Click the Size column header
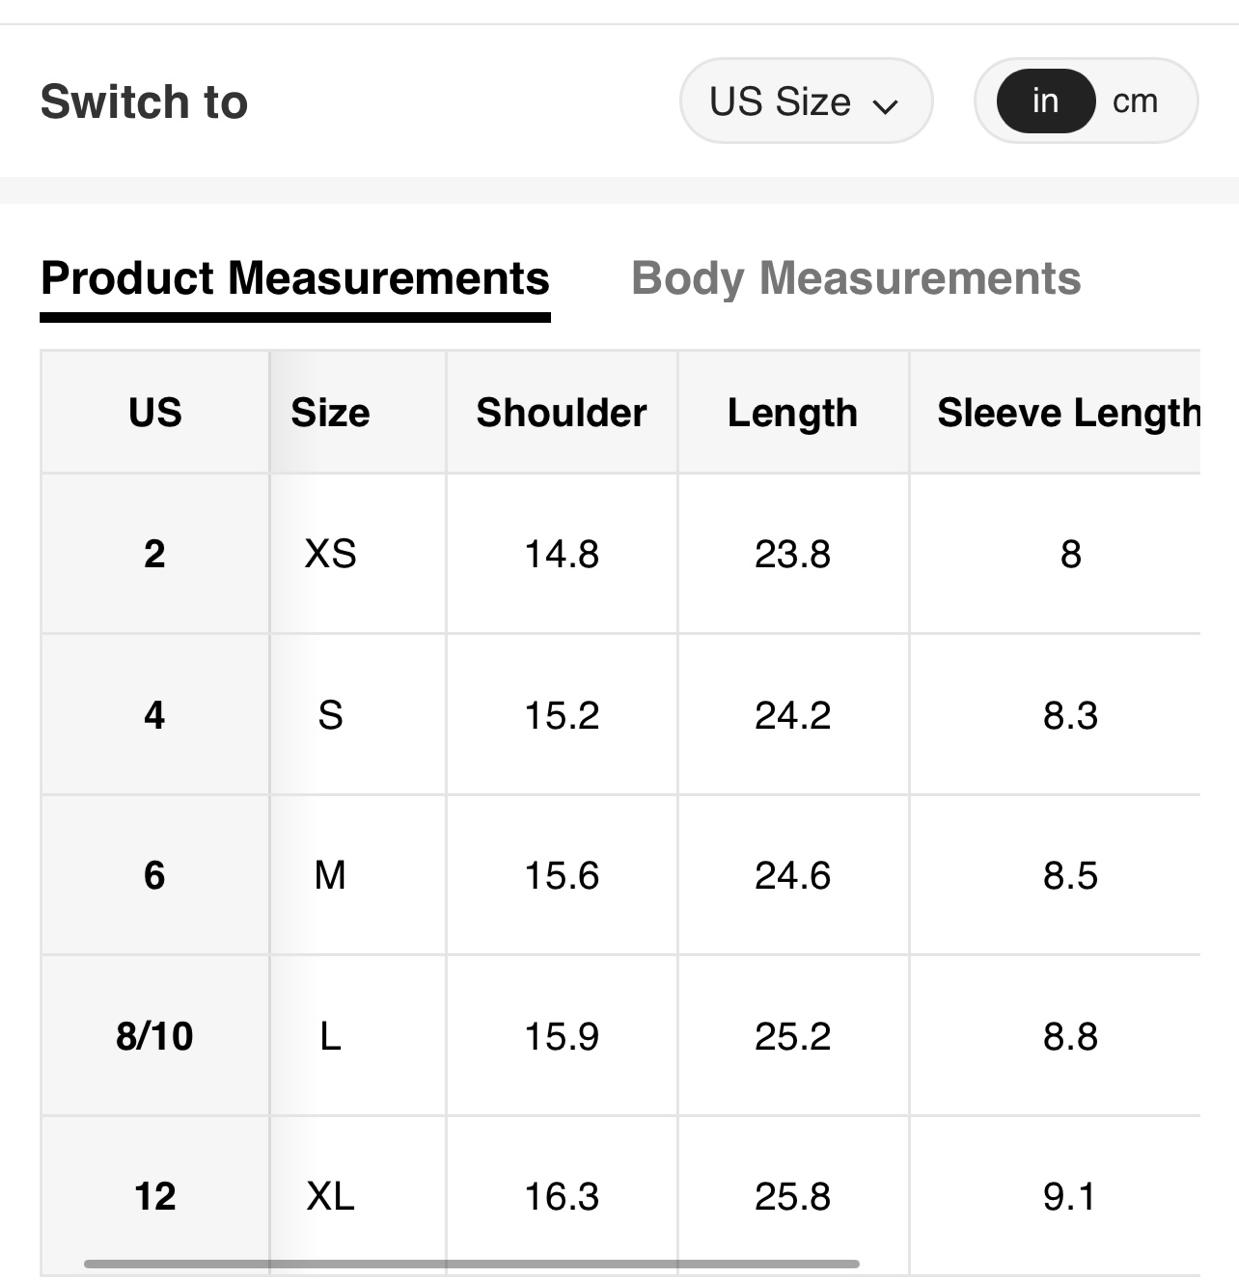 click(330, 413)
